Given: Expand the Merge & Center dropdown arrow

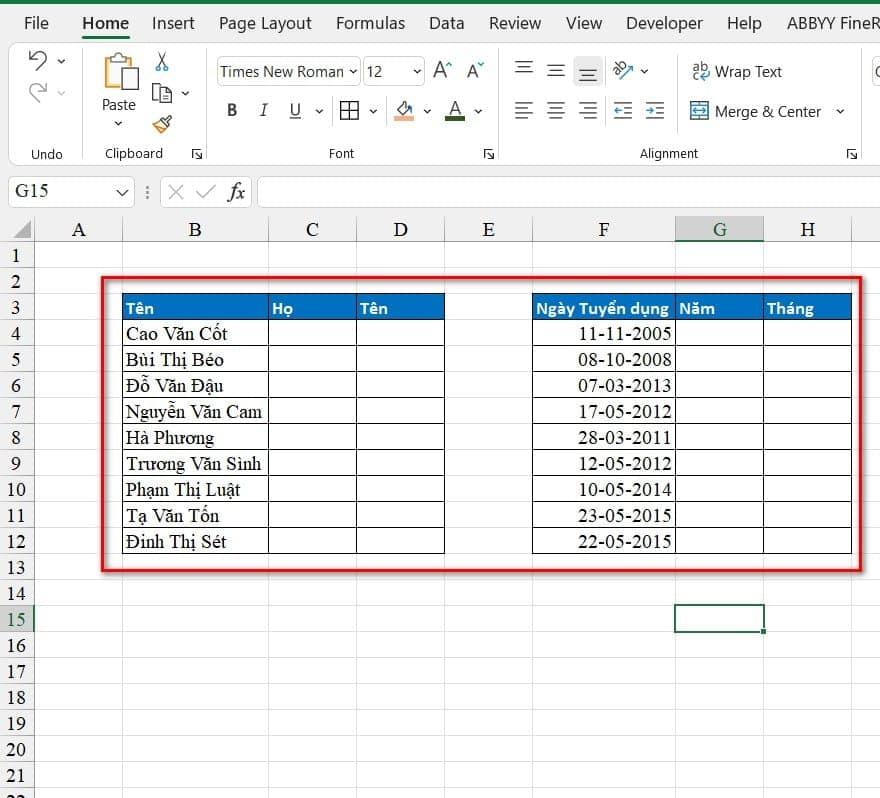Looking at the screenshot, I should click(x=840, y=112).
